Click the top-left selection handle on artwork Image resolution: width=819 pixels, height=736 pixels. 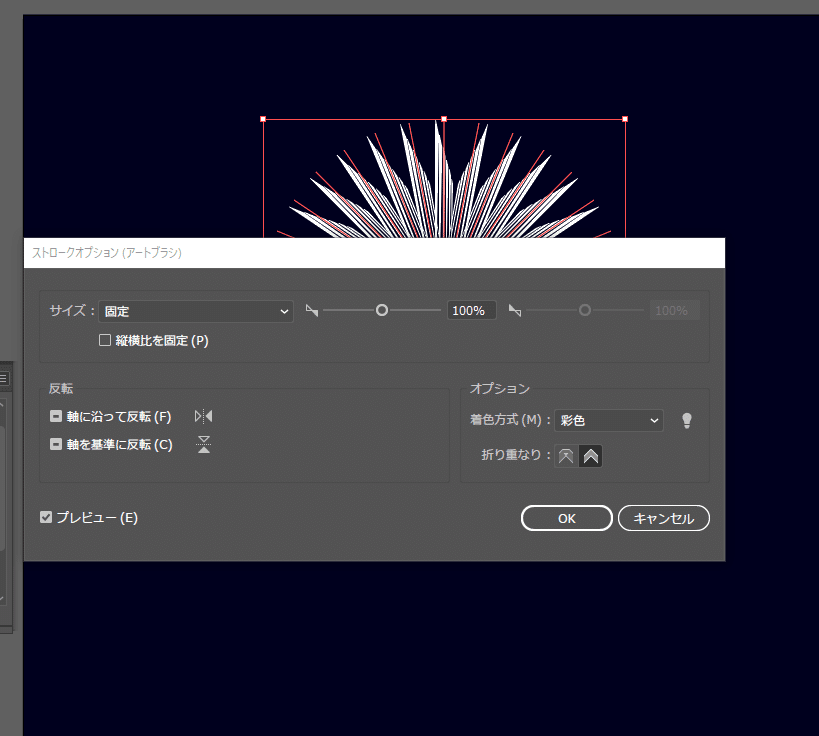point(263,119)
